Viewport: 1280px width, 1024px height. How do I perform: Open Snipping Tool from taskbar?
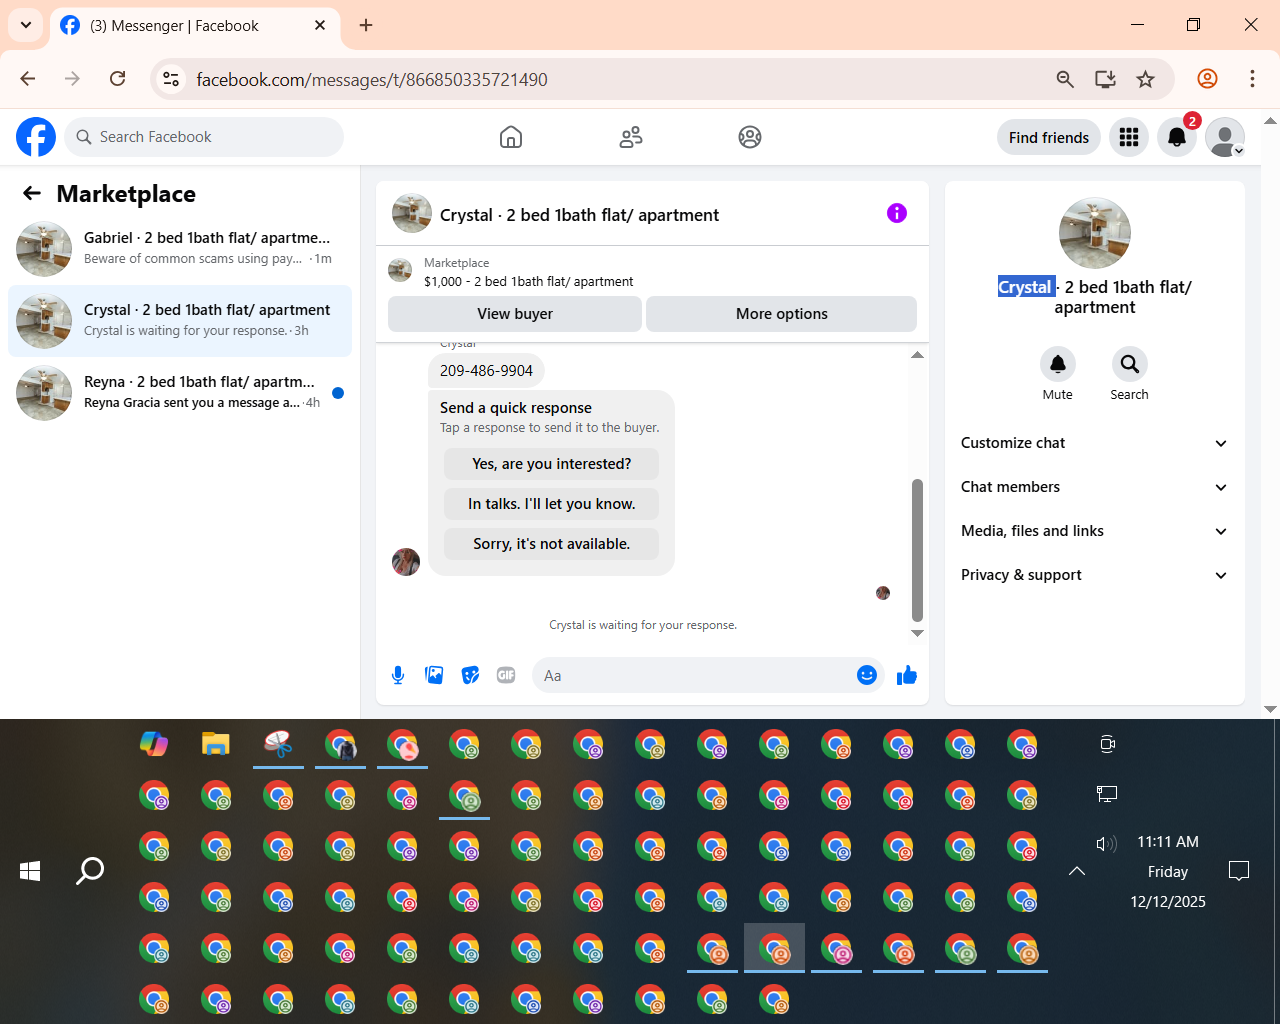(278, 744)
